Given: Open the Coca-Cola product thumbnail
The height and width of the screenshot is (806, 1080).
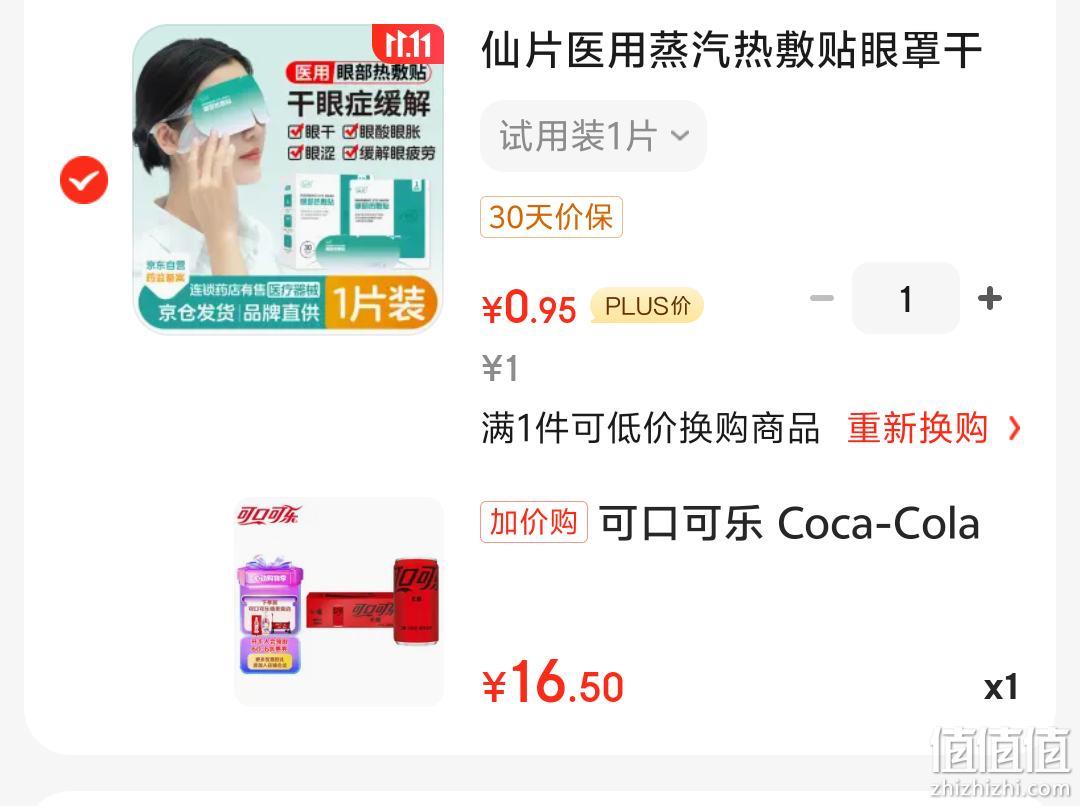Looking at the screenshot, I should pos(339,601).
